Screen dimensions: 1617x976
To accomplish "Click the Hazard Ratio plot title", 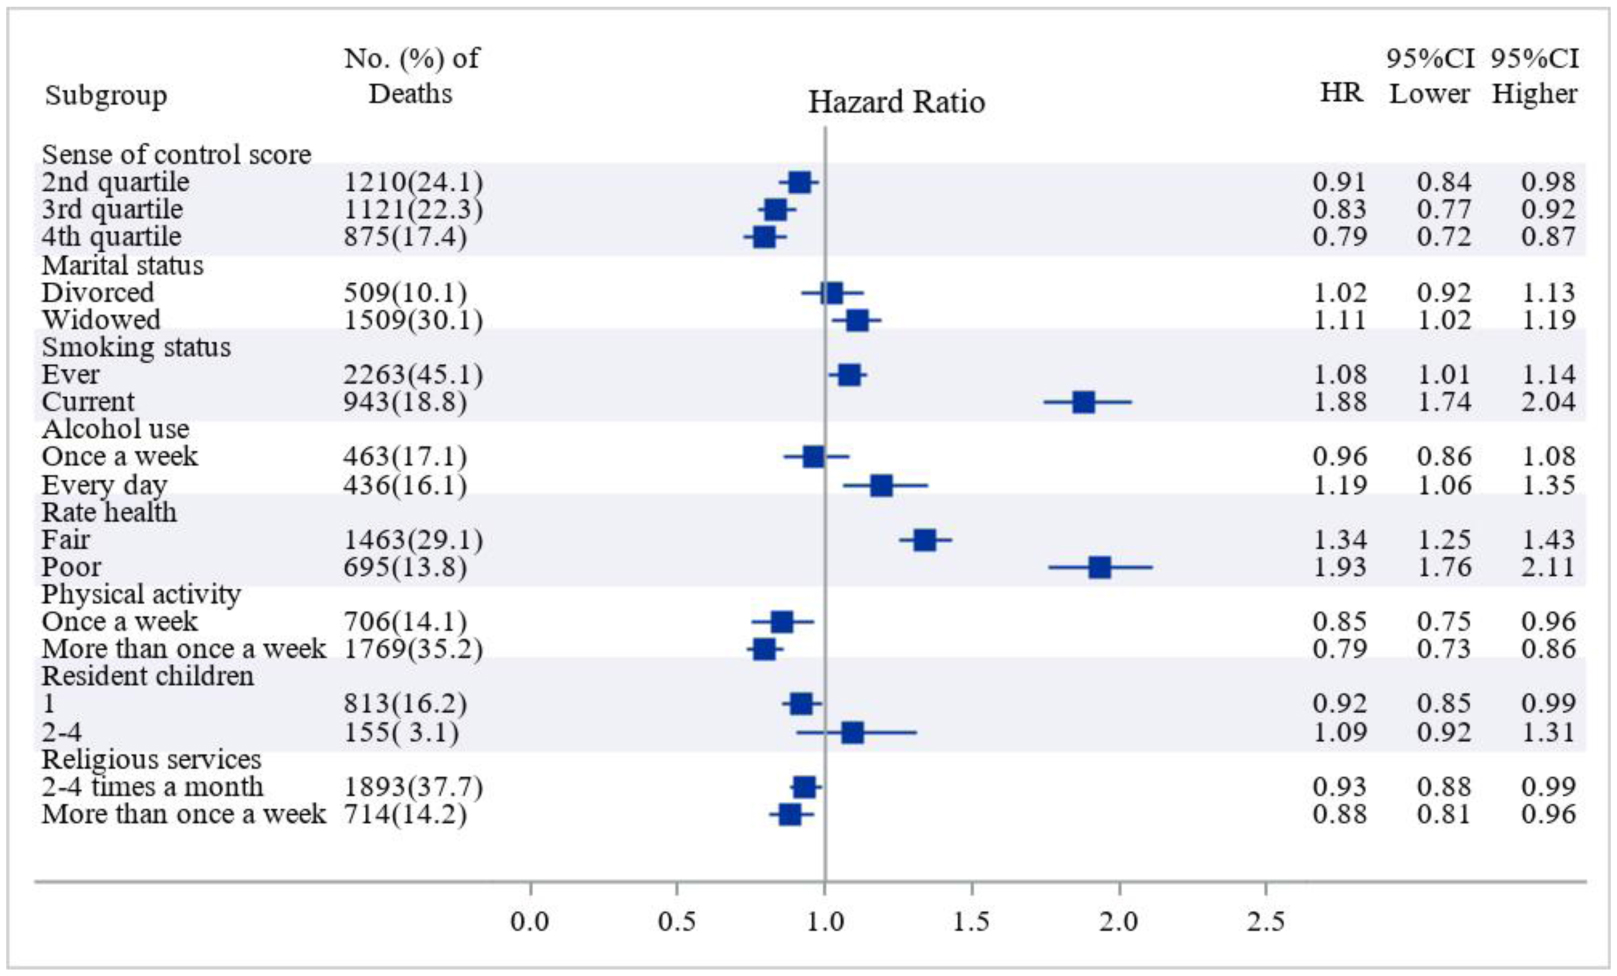I will pos(896,102).
